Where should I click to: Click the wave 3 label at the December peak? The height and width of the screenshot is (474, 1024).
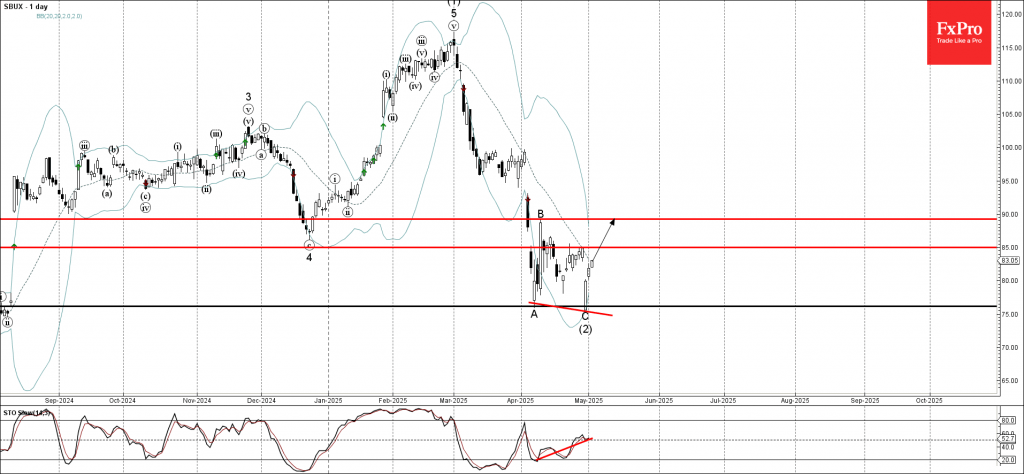pyautogui.click(x=248, y=97)
